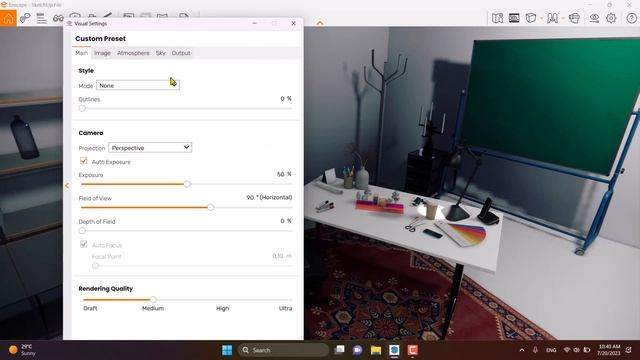Click the VR headset icon
The image size is (640, 360).
coord(574,18)
